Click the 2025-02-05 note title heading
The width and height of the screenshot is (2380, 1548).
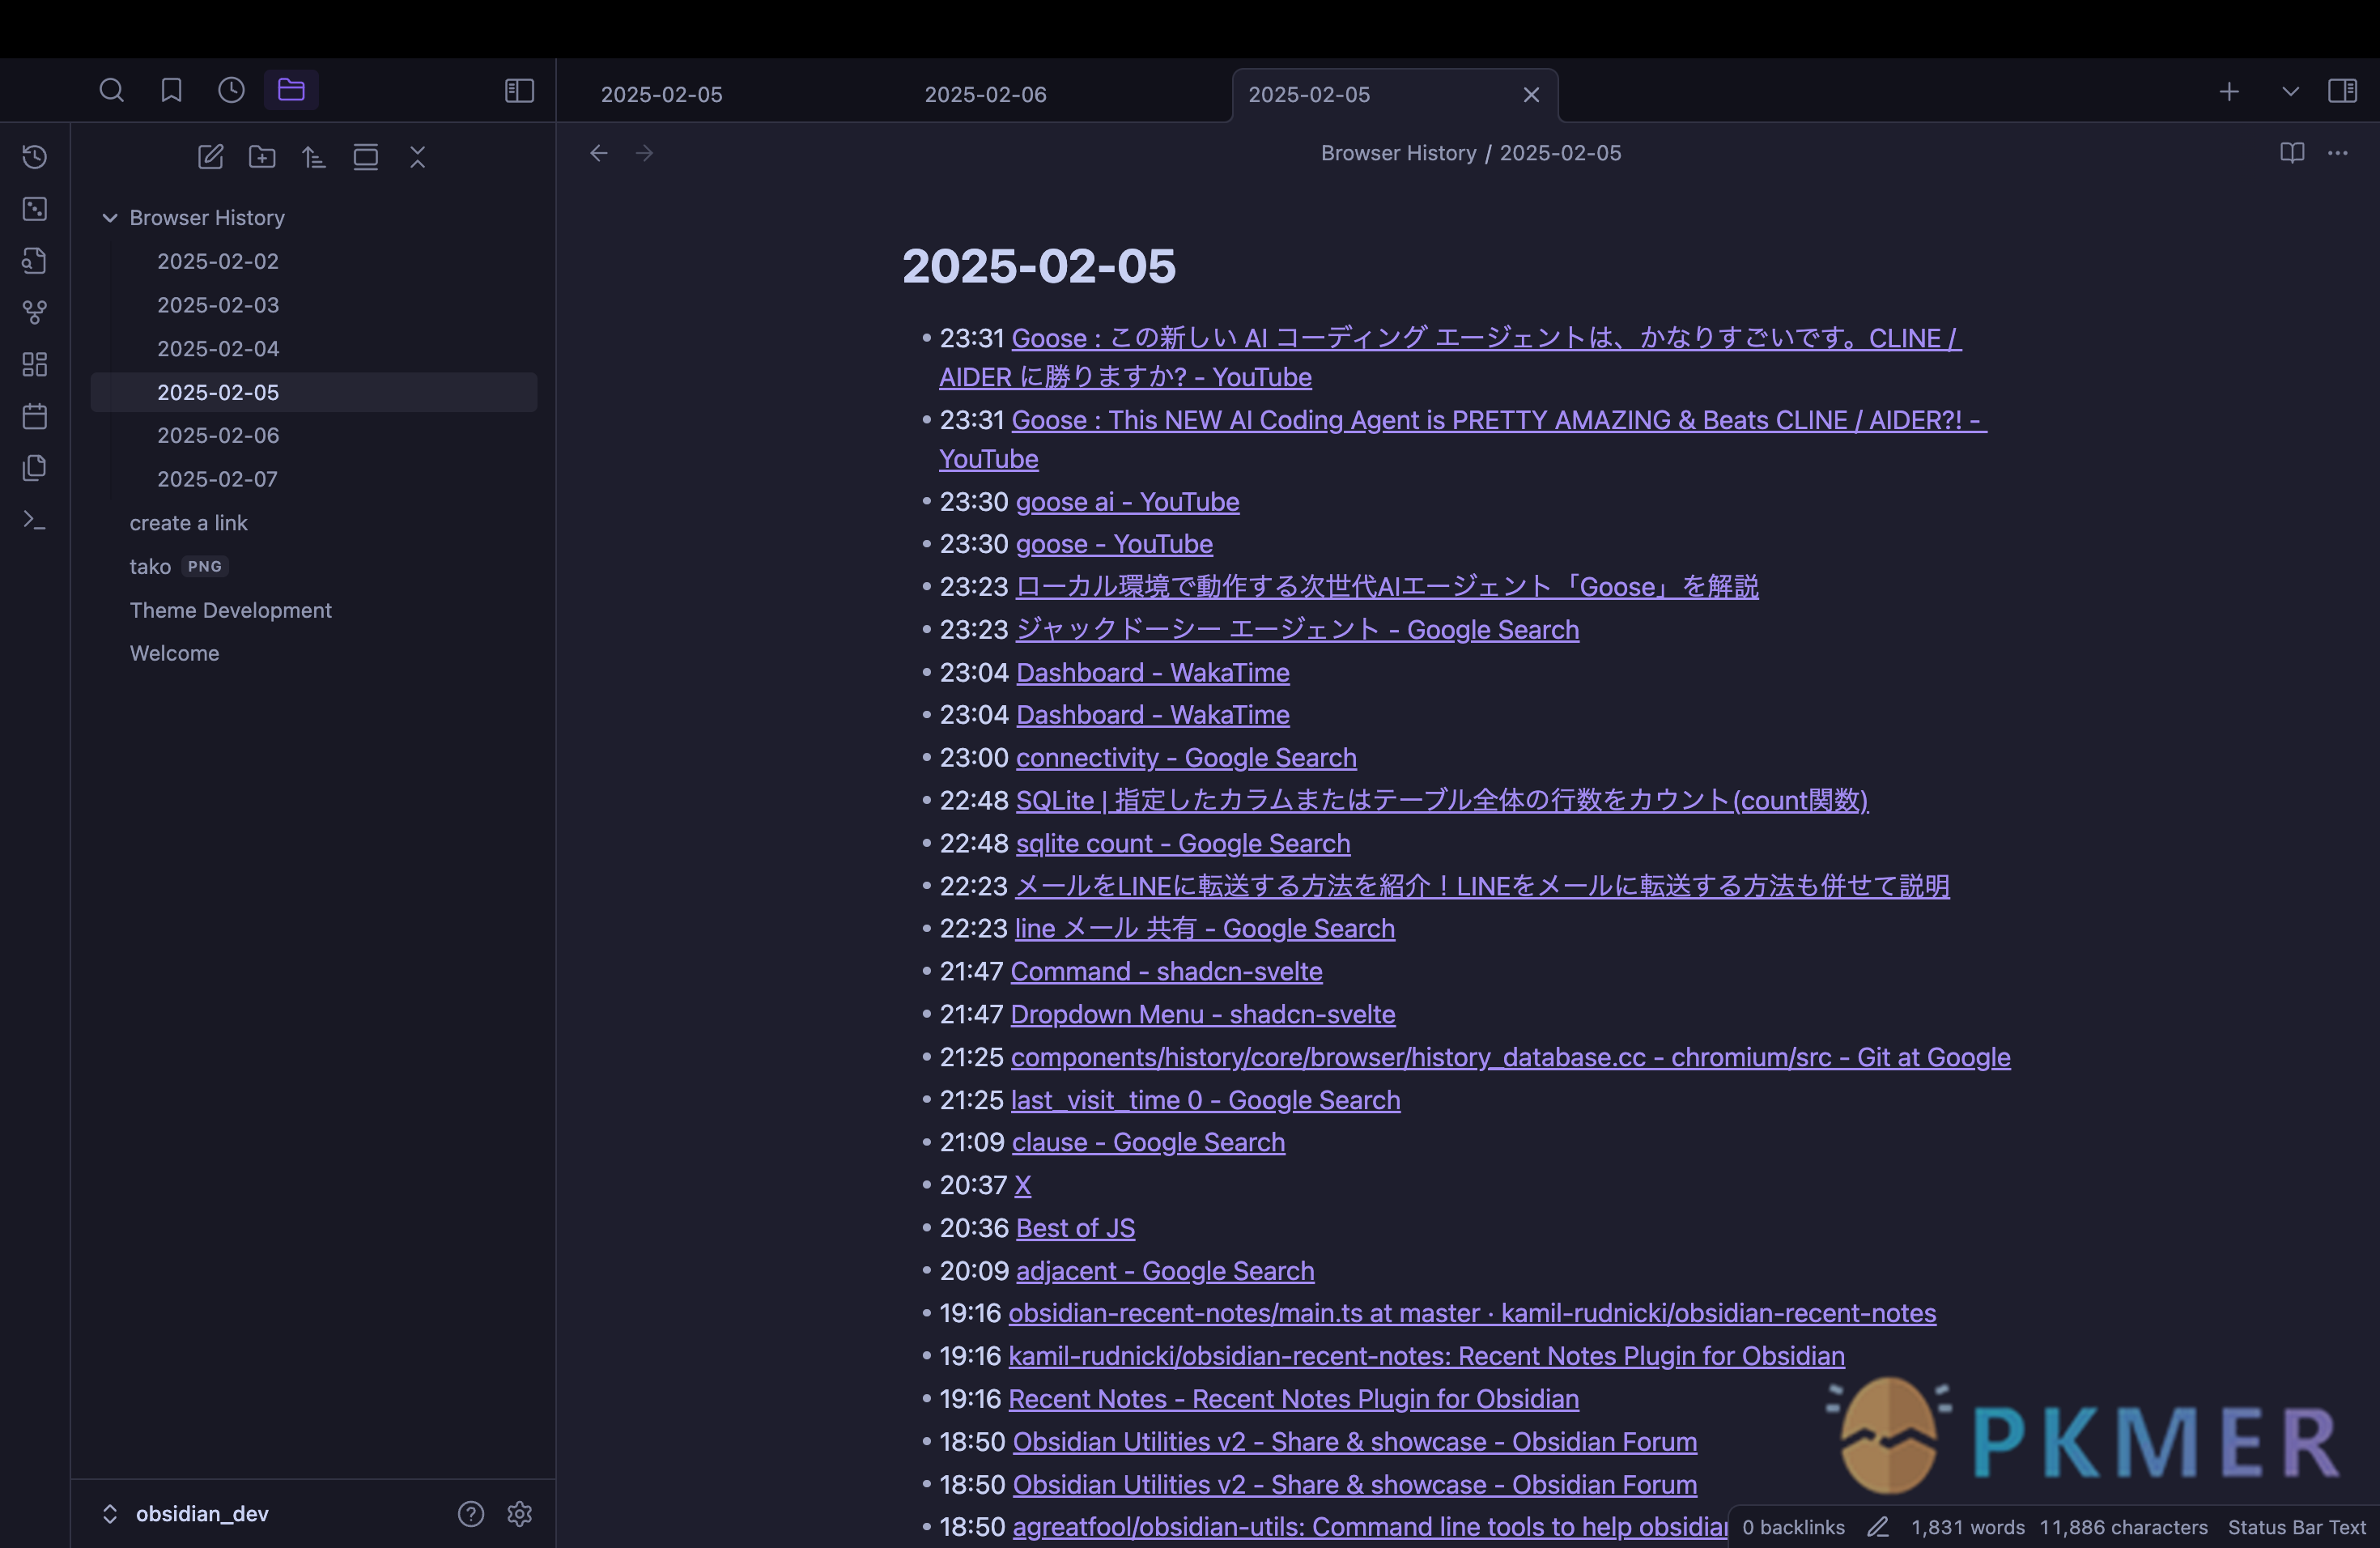(x=1038, y=266)
